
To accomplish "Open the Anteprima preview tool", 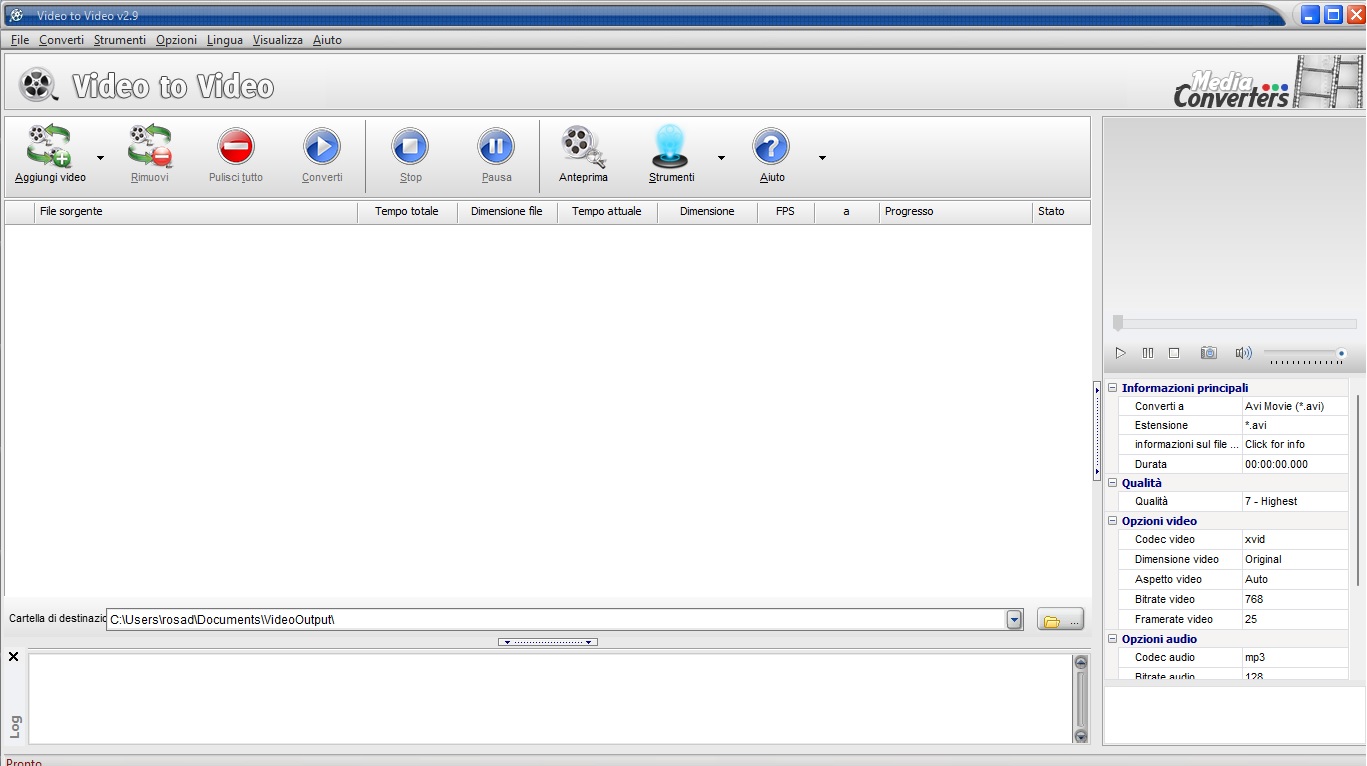I will coord(581,150).
